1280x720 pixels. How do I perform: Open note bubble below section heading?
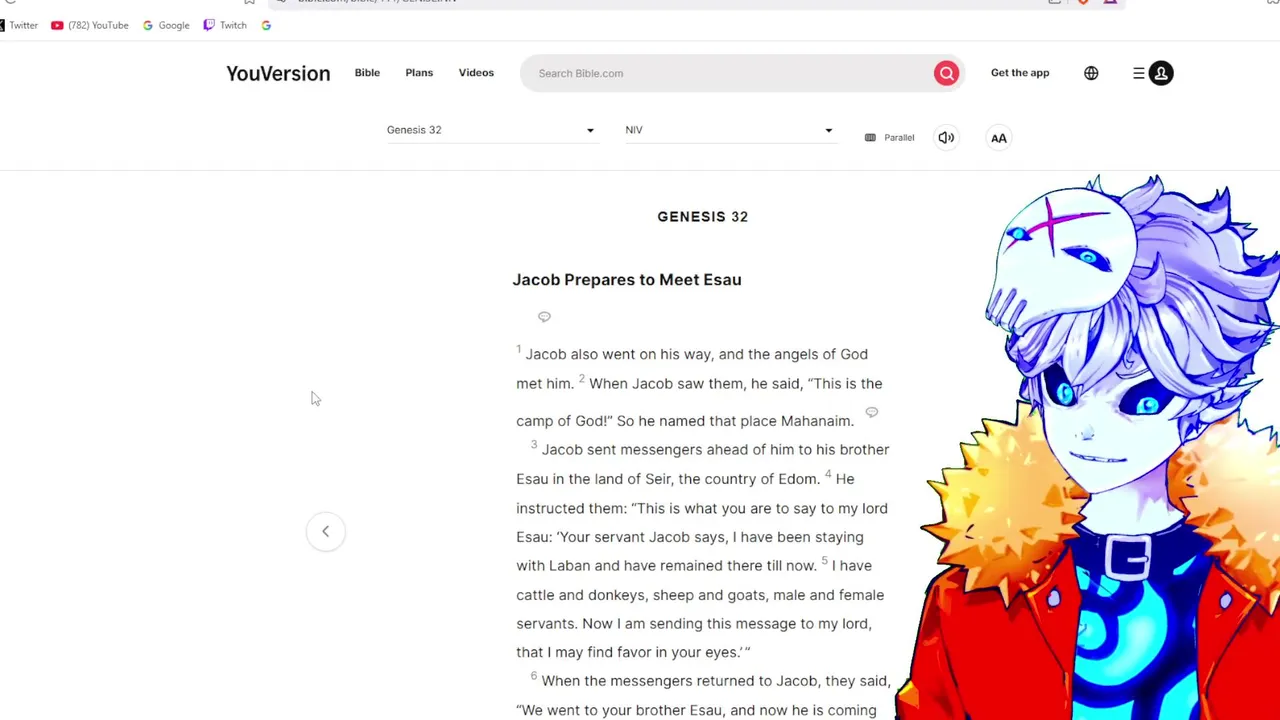coord(544,317)
